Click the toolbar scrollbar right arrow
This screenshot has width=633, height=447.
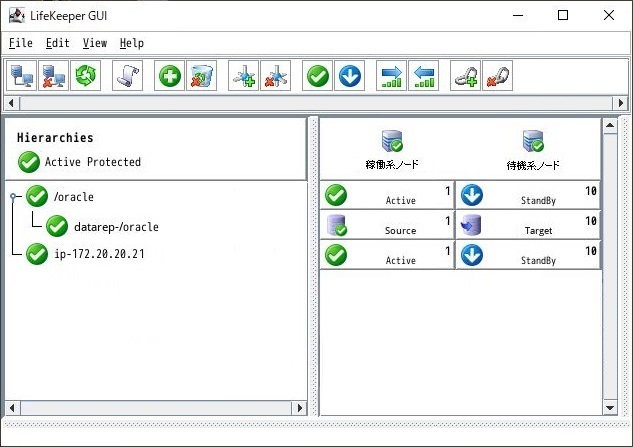click(x=621, y=103)
